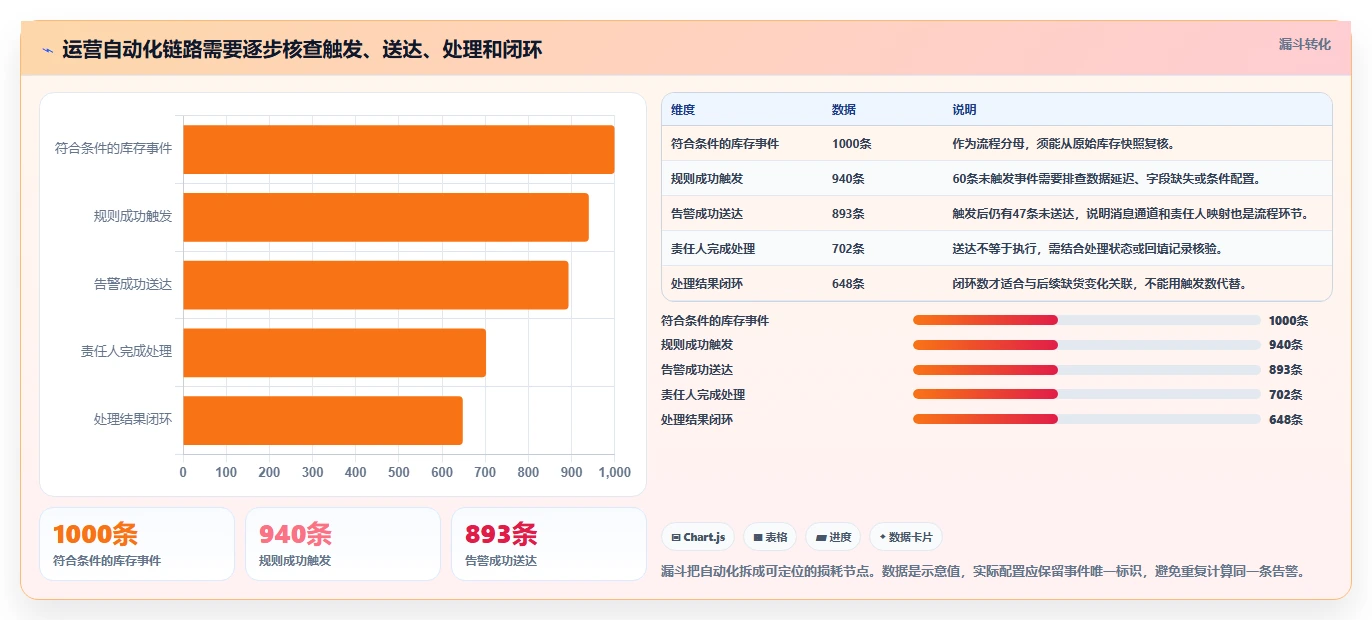Click the 1000条 stat card
Image resolution: width=1372 pixels, height=620 pixels.
point(137,544)
